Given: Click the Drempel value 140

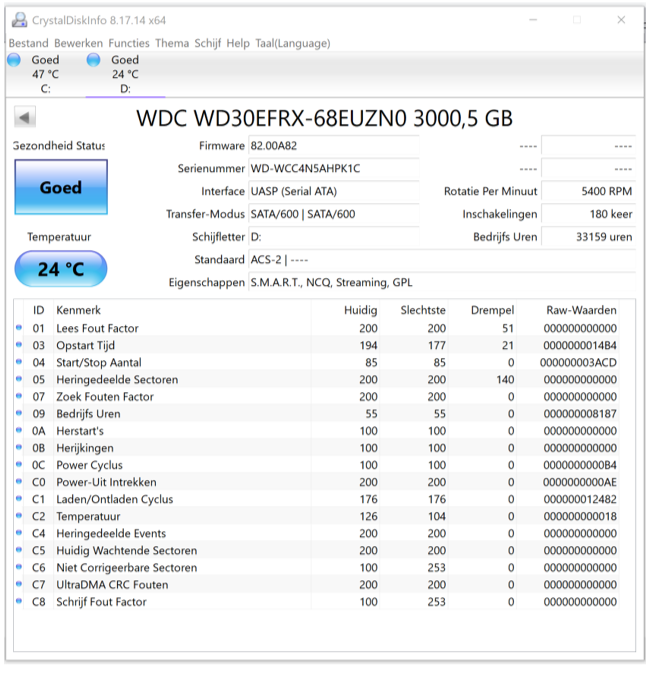Looking at the screenshot, I should 505,380.
